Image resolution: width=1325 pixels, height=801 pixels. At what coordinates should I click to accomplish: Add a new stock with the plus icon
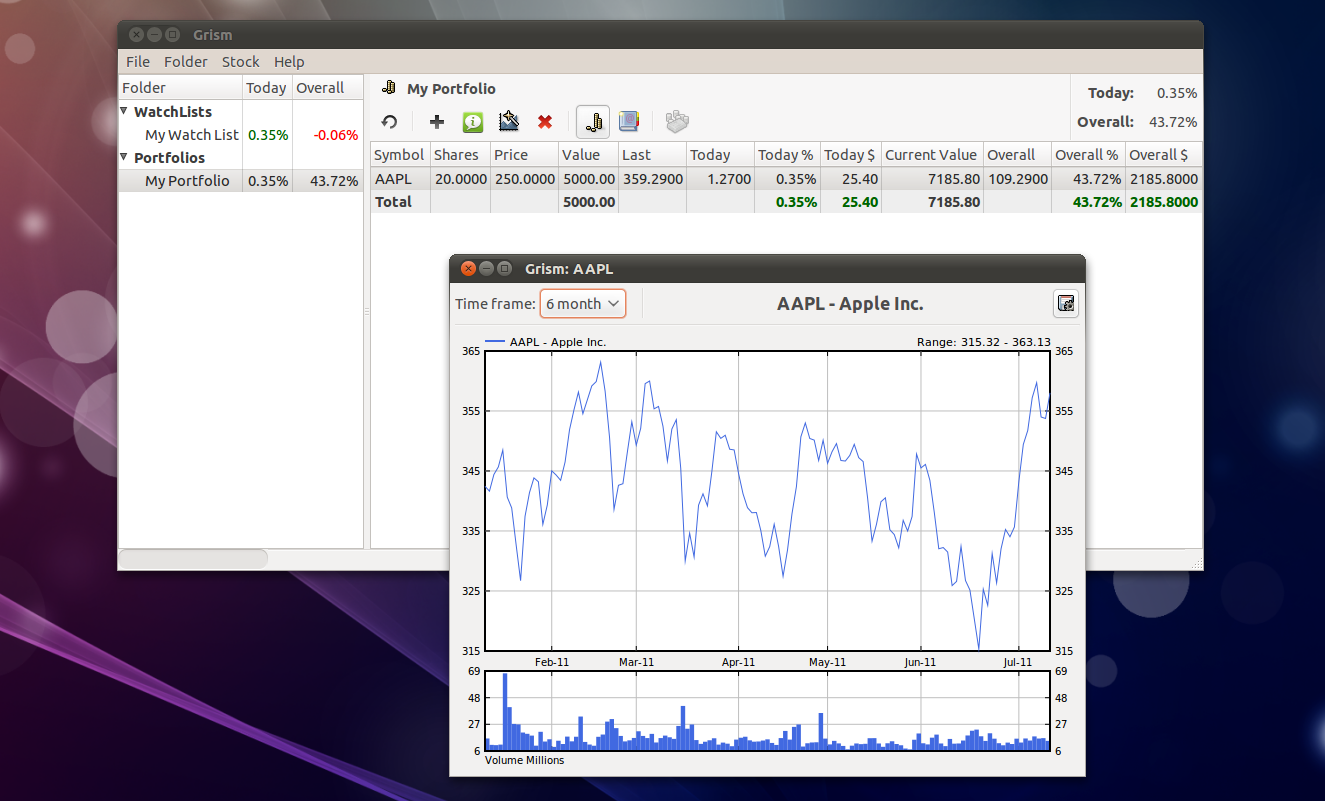437,122
